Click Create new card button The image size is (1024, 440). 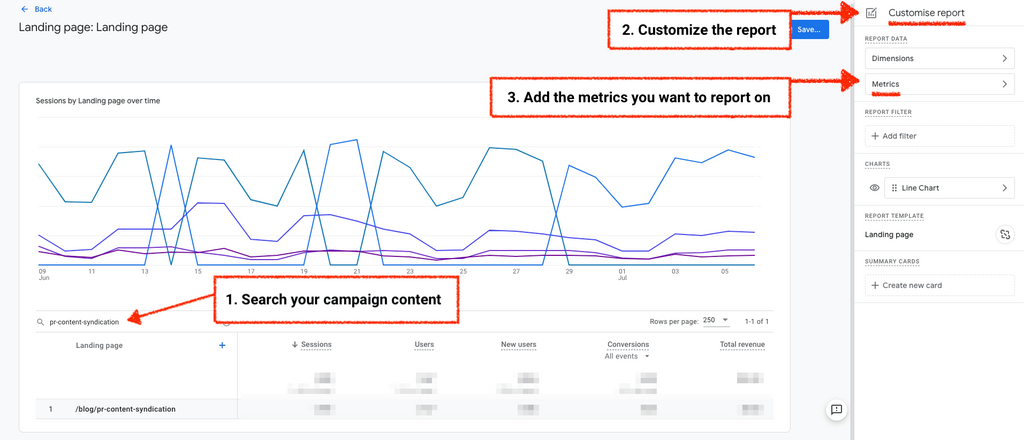pos(939,285)
